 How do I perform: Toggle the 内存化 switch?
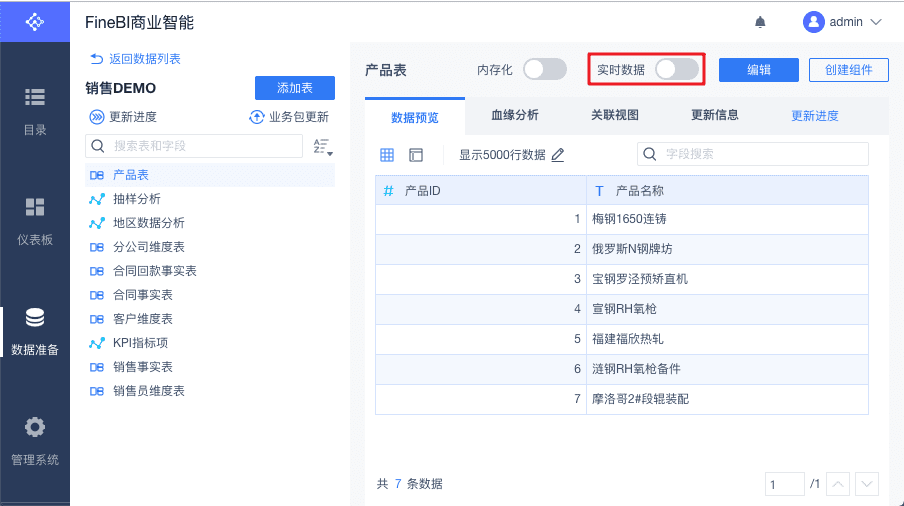pyautogui.click(x=544, y=69)
